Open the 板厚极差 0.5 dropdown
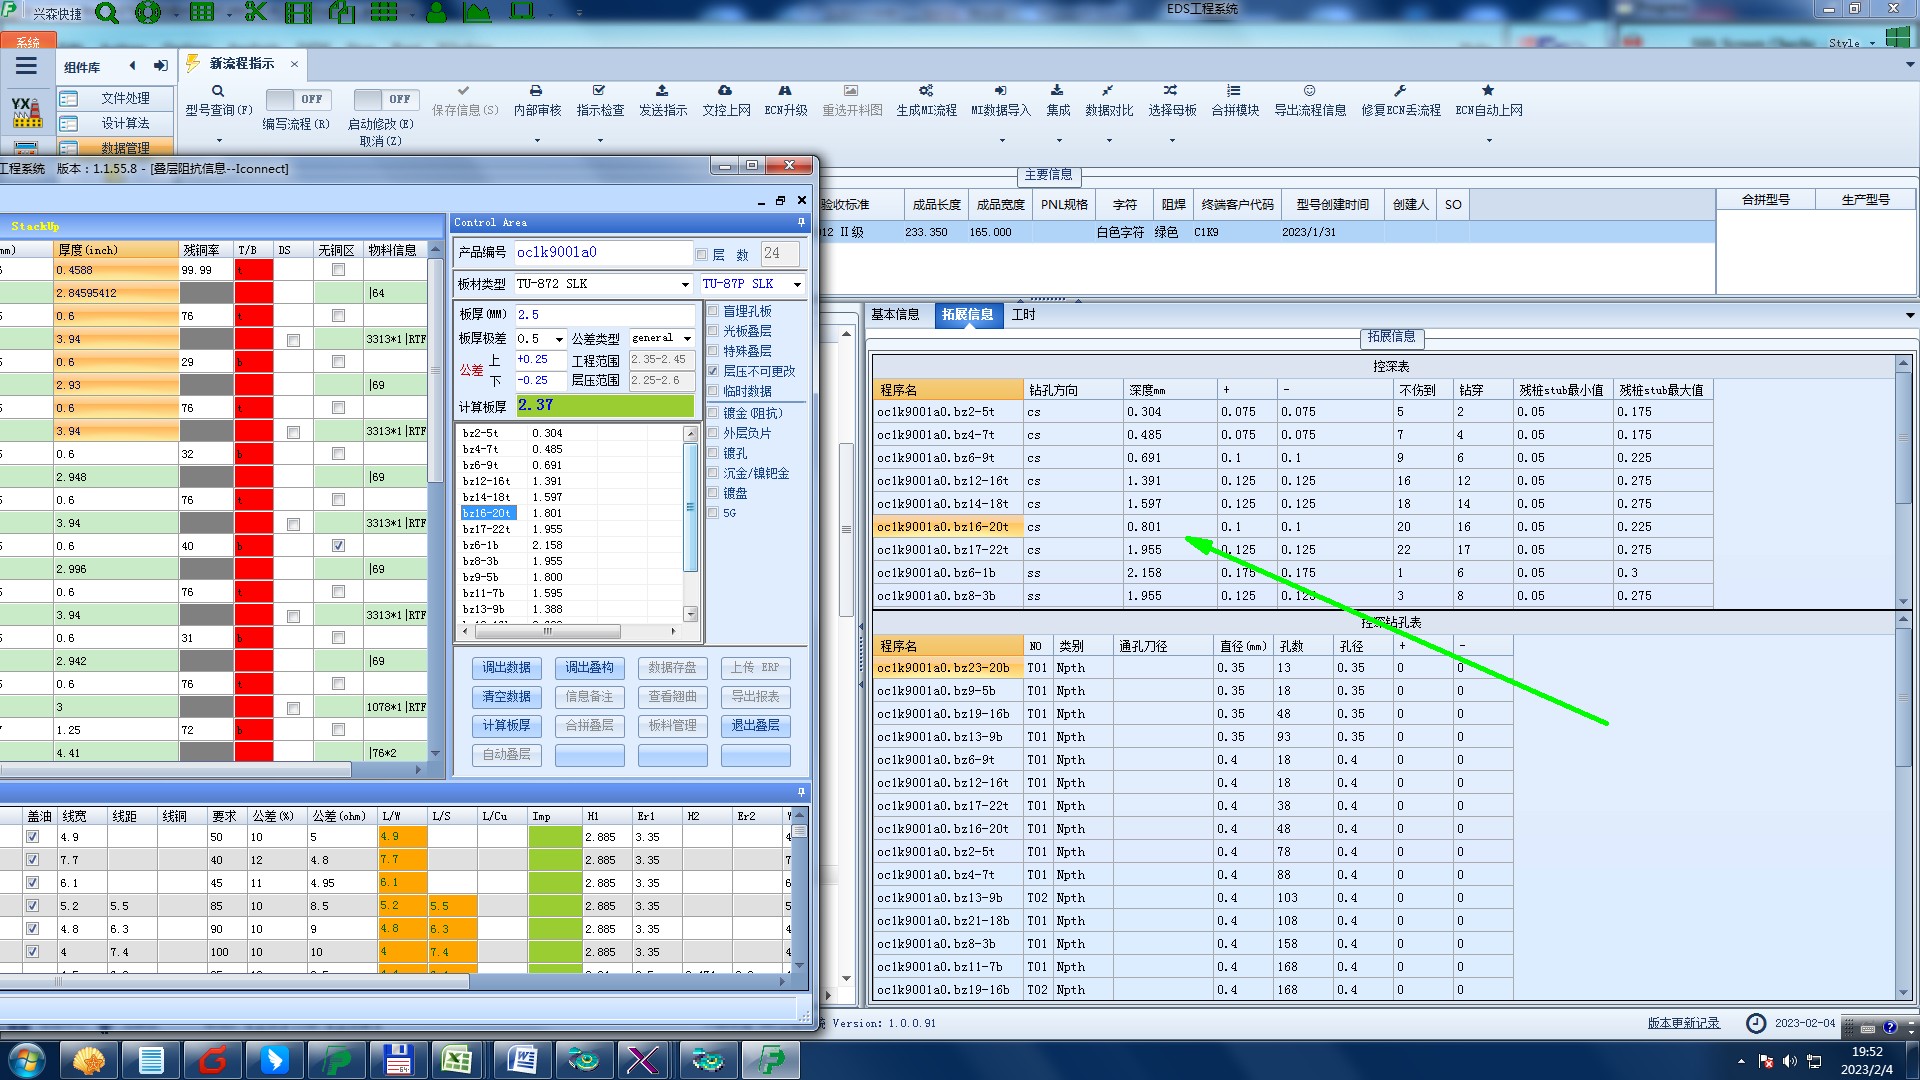Viewport: 1920px width, 1080px height. point(559,339)
